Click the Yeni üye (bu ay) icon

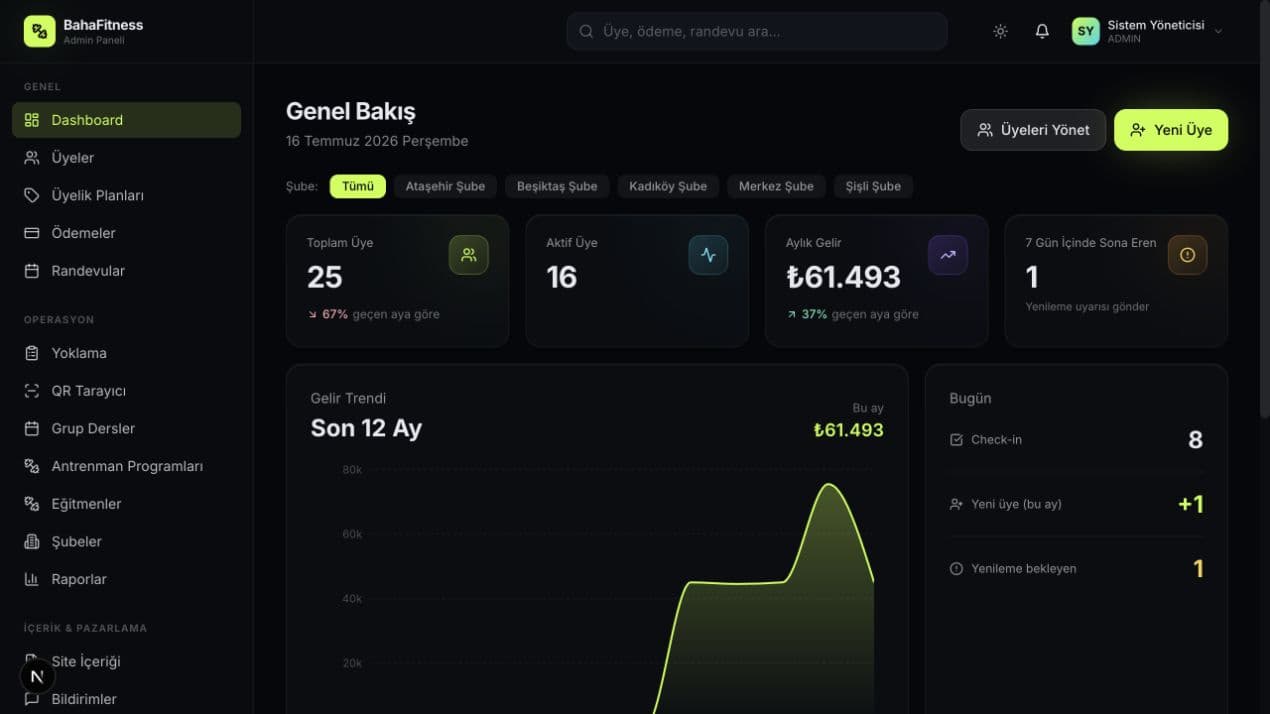click(956, 504)
